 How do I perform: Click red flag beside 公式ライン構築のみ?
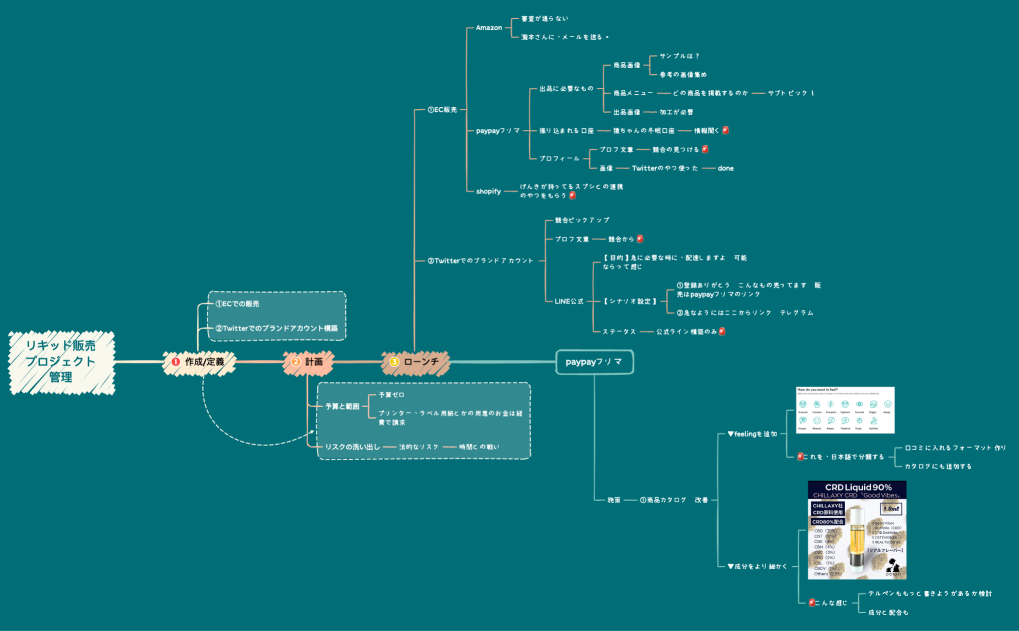coord(721,330)
